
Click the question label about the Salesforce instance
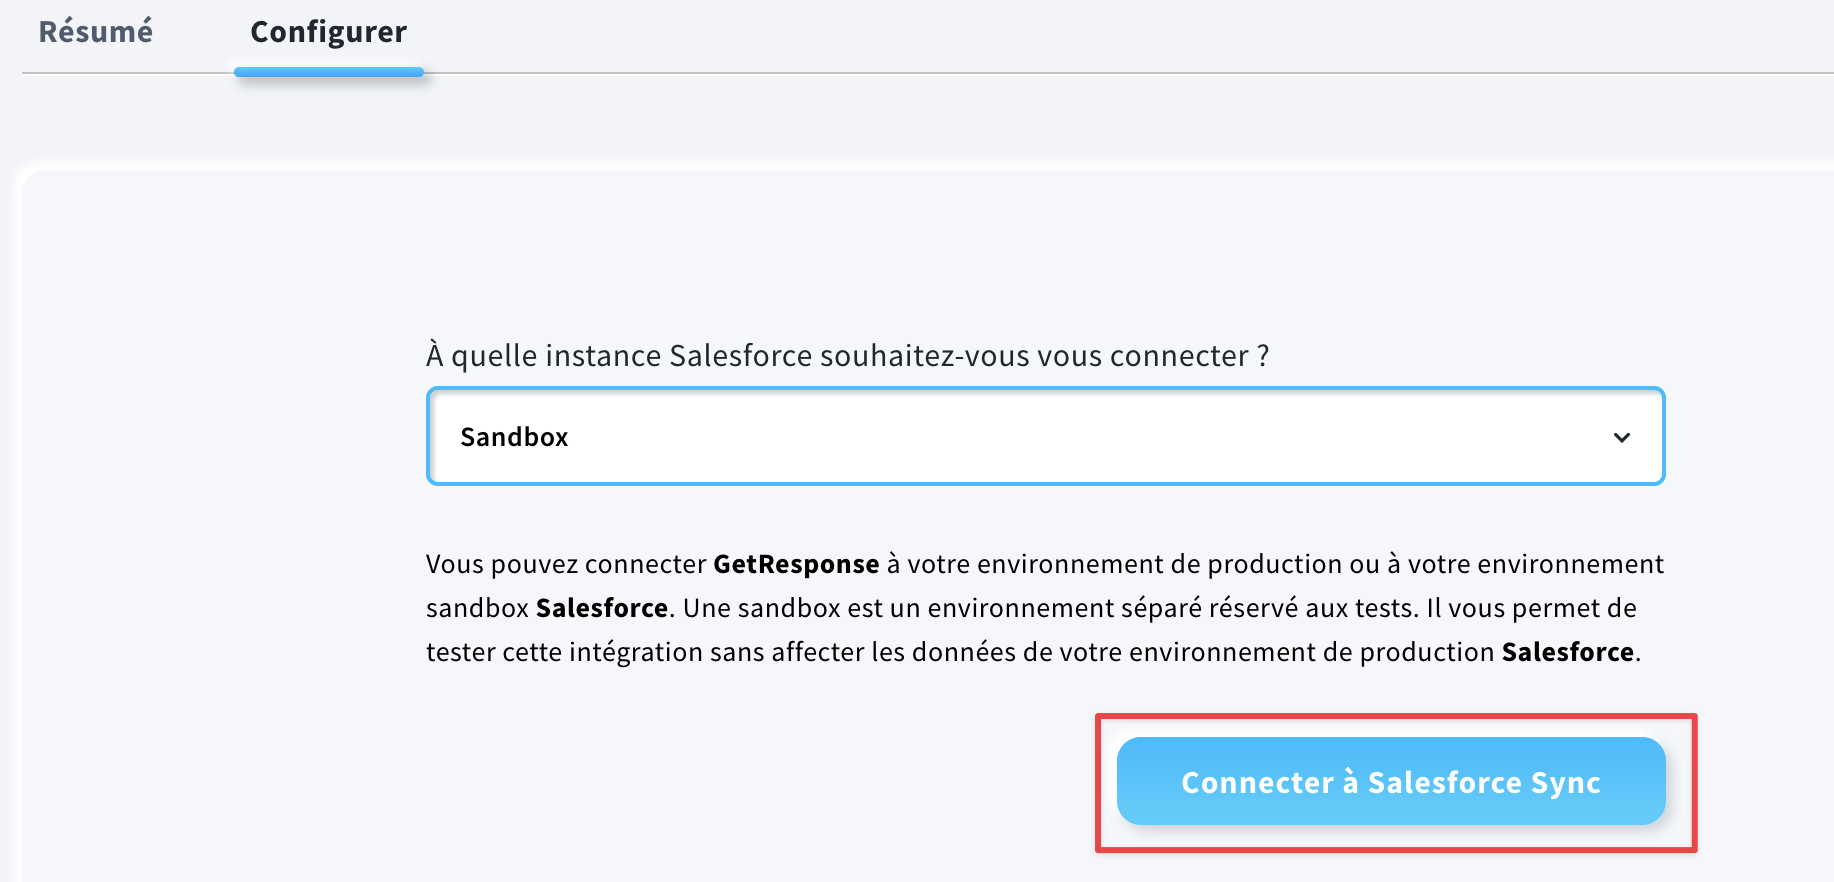click(x=848, y=356)
